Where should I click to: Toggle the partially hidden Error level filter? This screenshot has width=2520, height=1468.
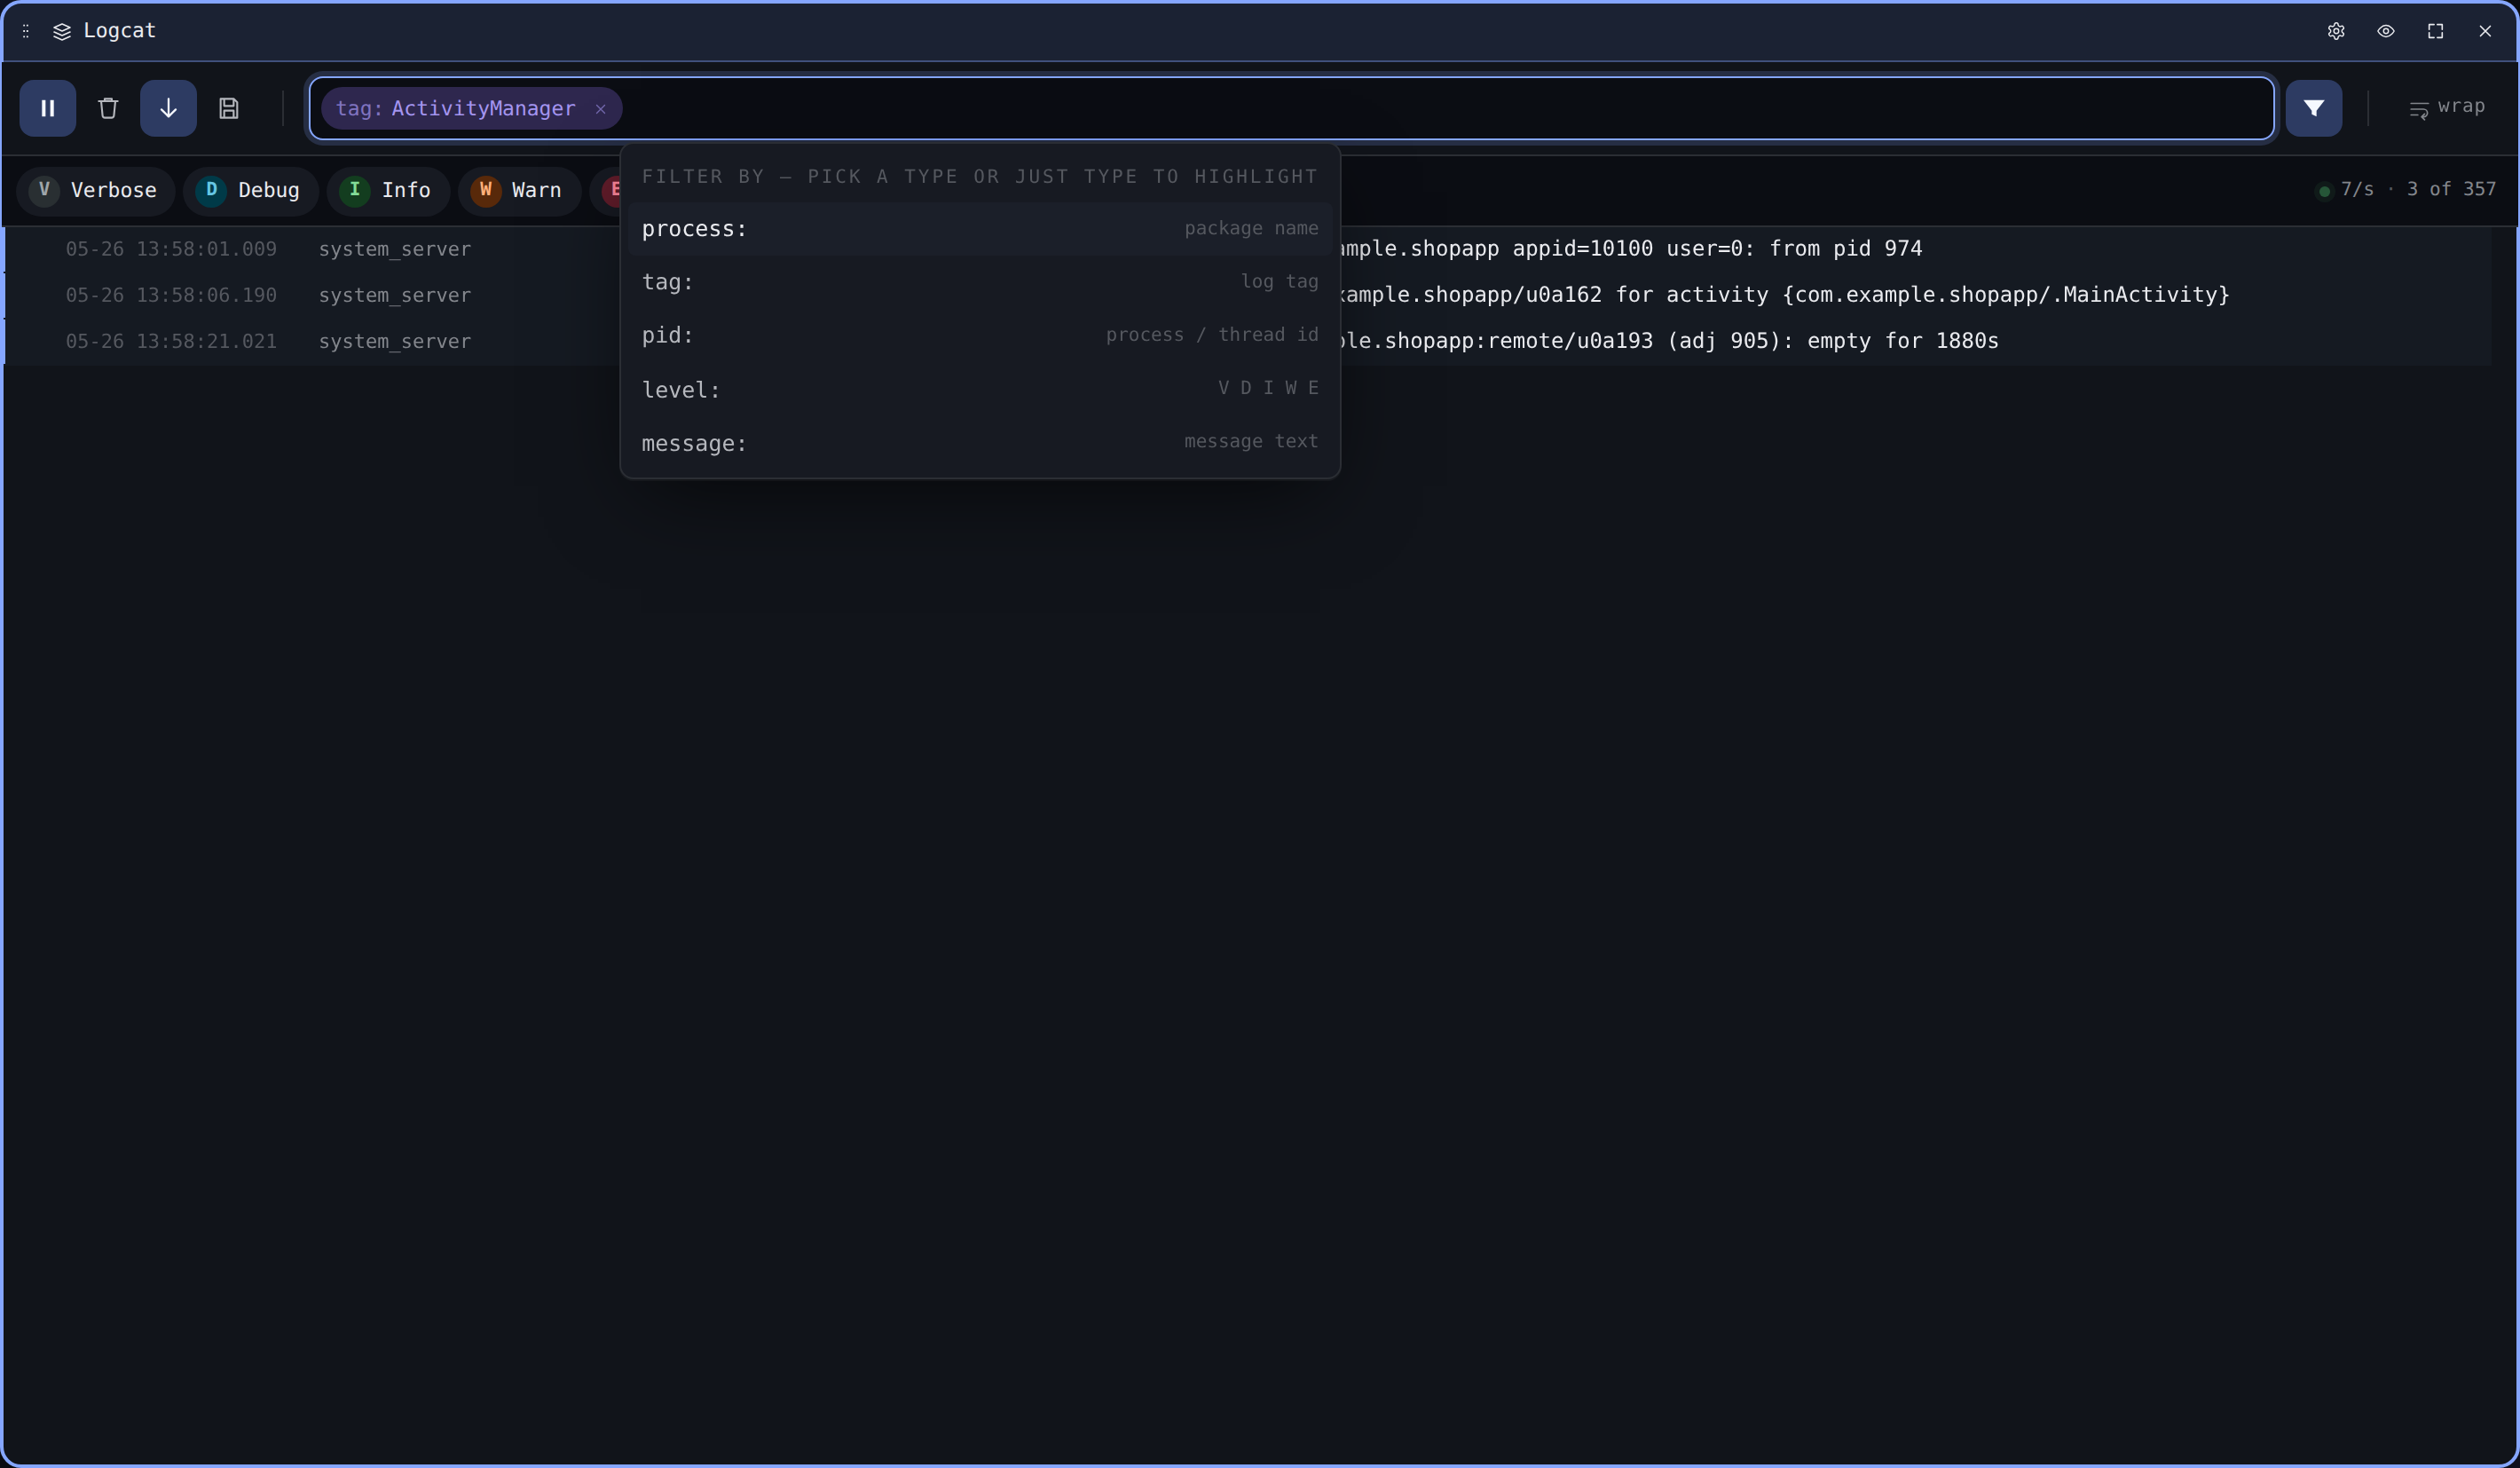pos(606,190)
